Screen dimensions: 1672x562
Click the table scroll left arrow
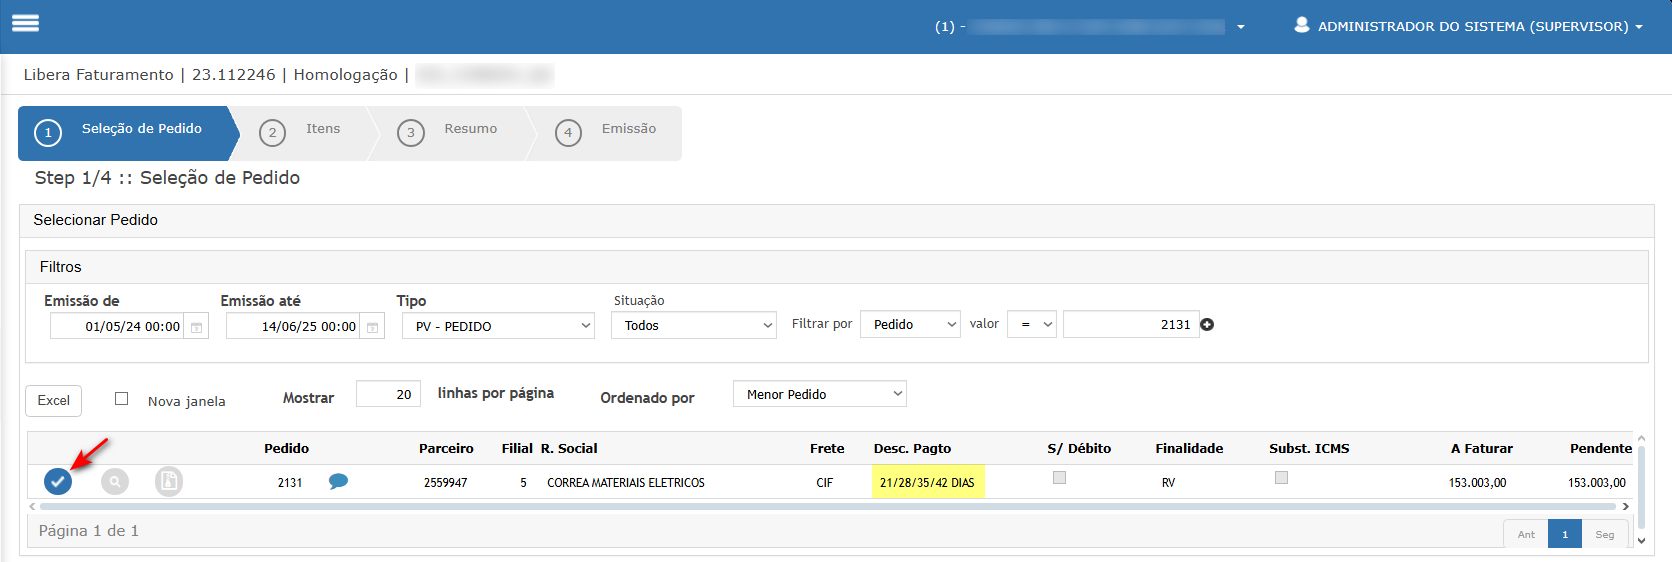[x=33, y=506]
